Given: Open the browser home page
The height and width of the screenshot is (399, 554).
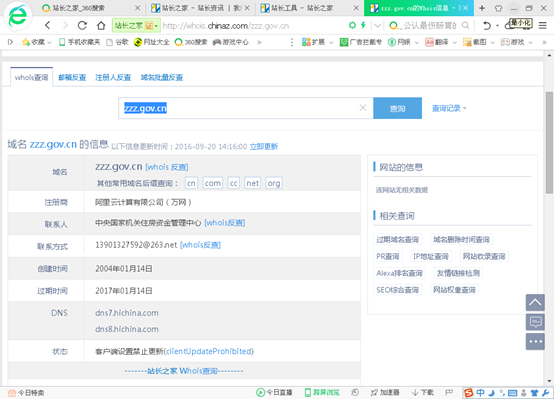Looking at the screenshot, I should point(101,25).
